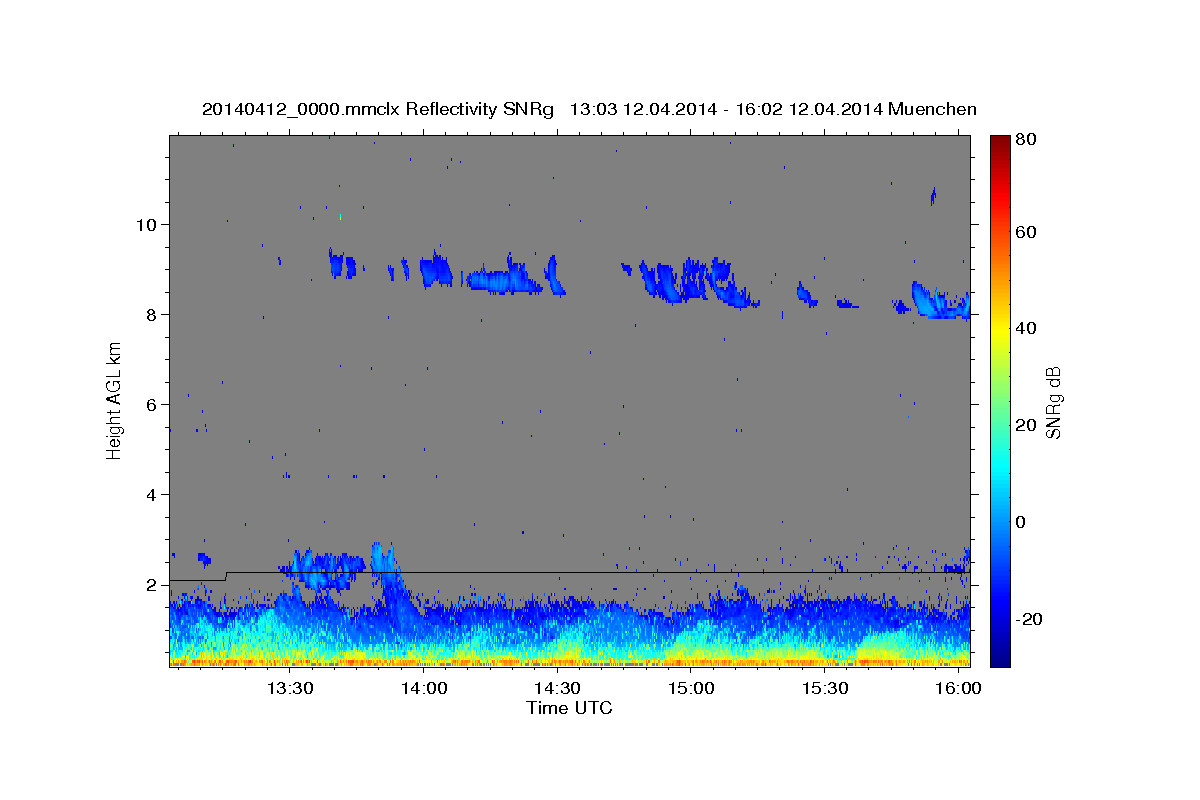Click the cirrus cloud echo near 14:15
Image resolution: width=1200 pixels, height=800 pixels.
tap(505, 278)
